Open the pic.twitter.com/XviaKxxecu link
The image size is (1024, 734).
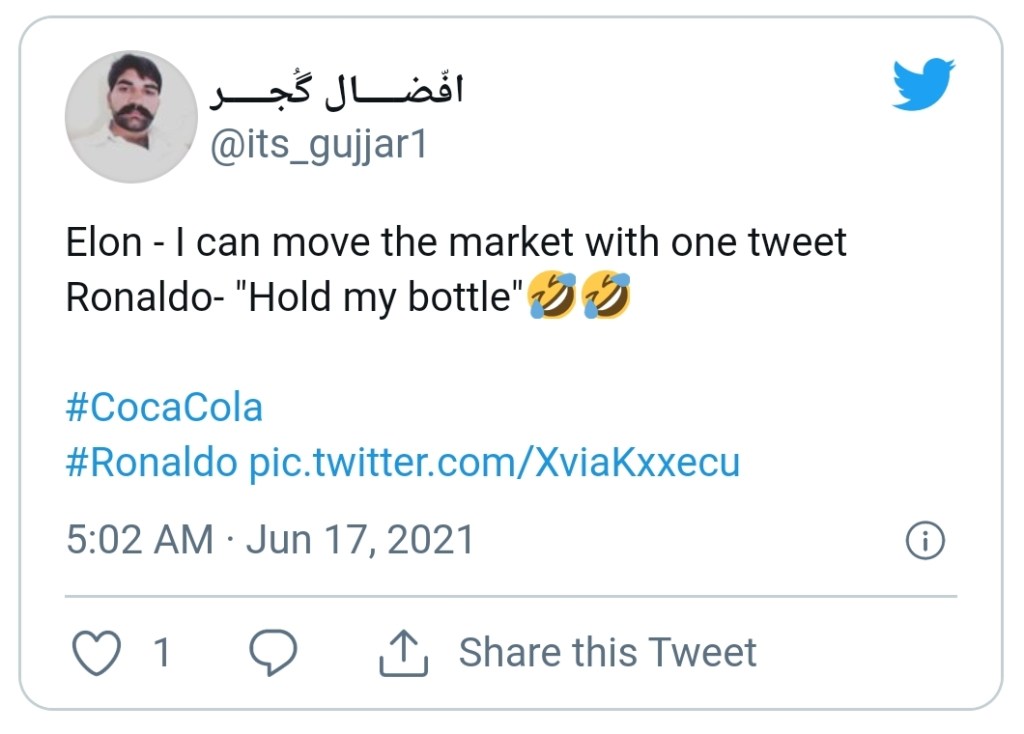tap(494, 462)
